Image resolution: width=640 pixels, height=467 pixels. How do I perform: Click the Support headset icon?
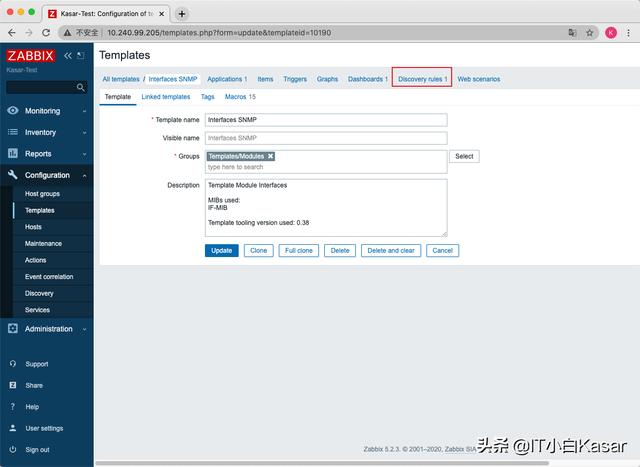tap(13, 364)
